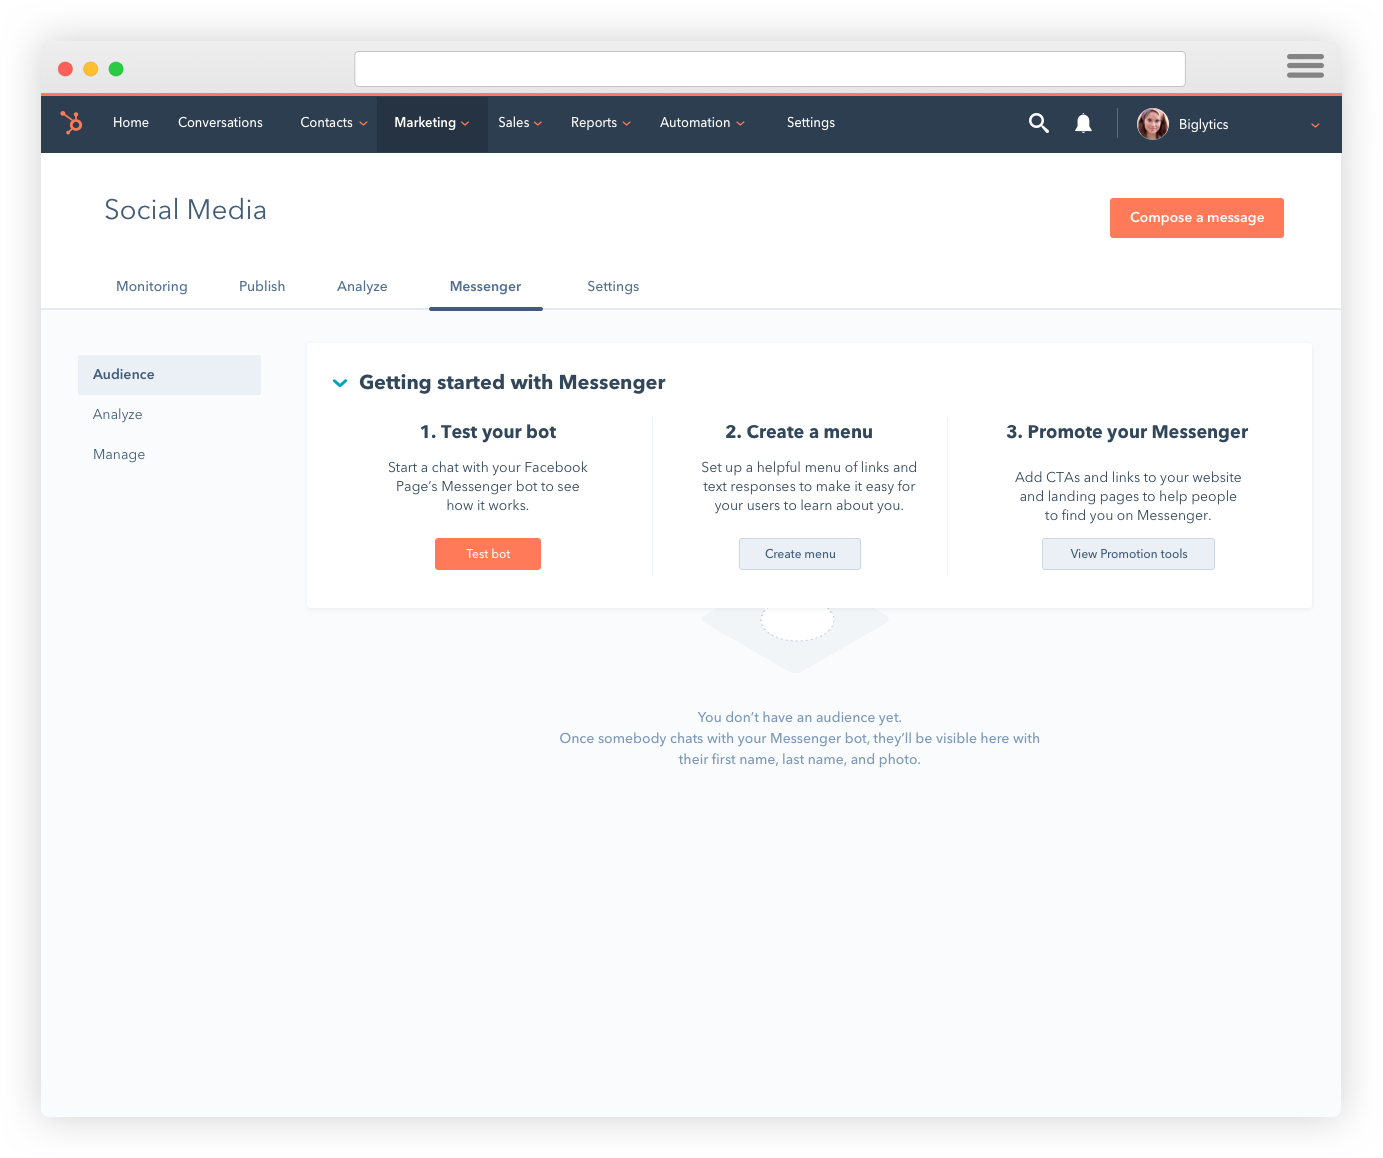Click the red close window button
1383x1158 pixels.
point(65,69)
